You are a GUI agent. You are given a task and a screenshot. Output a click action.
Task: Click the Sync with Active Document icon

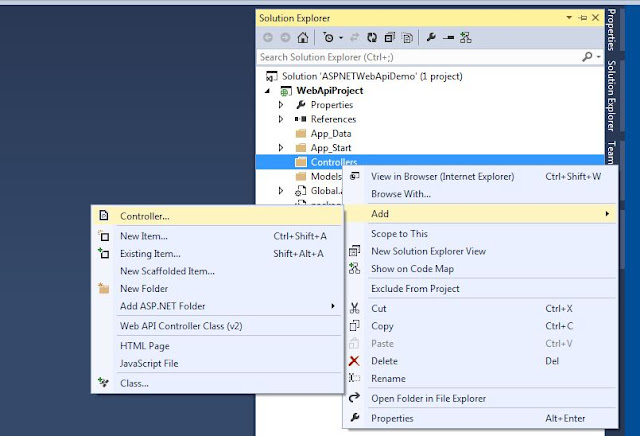click(x=354, y=38)
